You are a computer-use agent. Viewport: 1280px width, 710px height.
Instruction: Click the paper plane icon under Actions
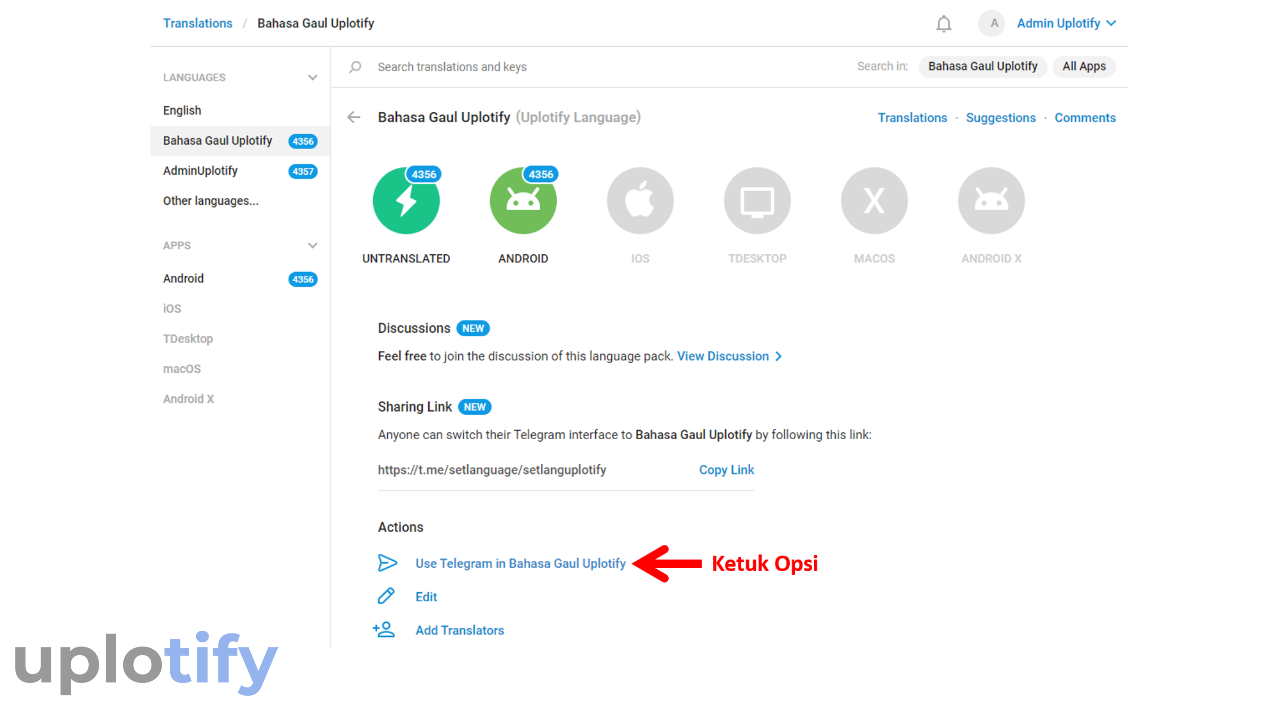386,563
